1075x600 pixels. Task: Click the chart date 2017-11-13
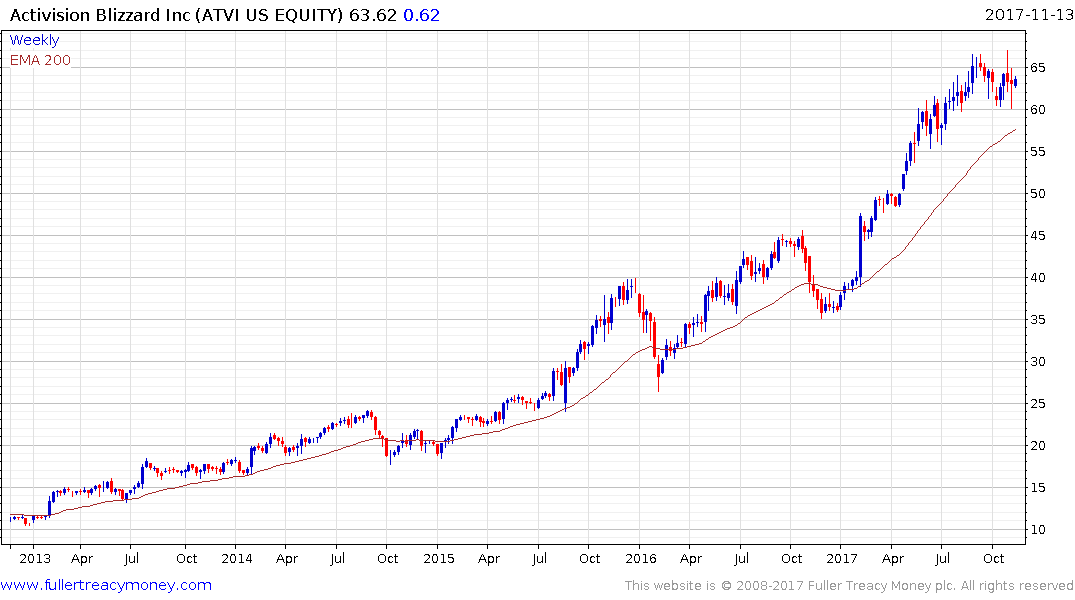coord(1029,14)
